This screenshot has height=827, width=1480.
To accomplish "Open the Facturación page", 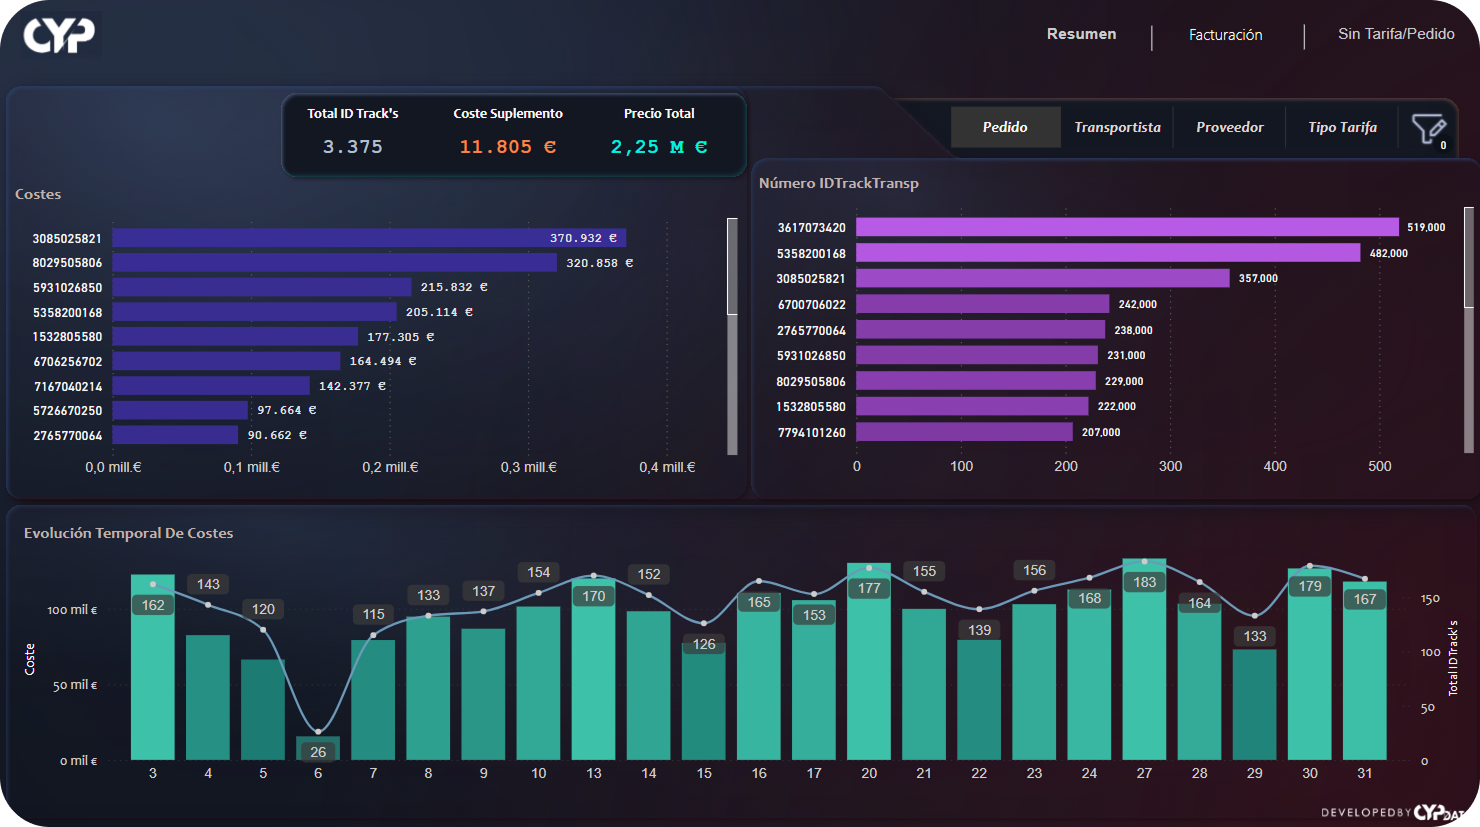I will [1225, 35].
